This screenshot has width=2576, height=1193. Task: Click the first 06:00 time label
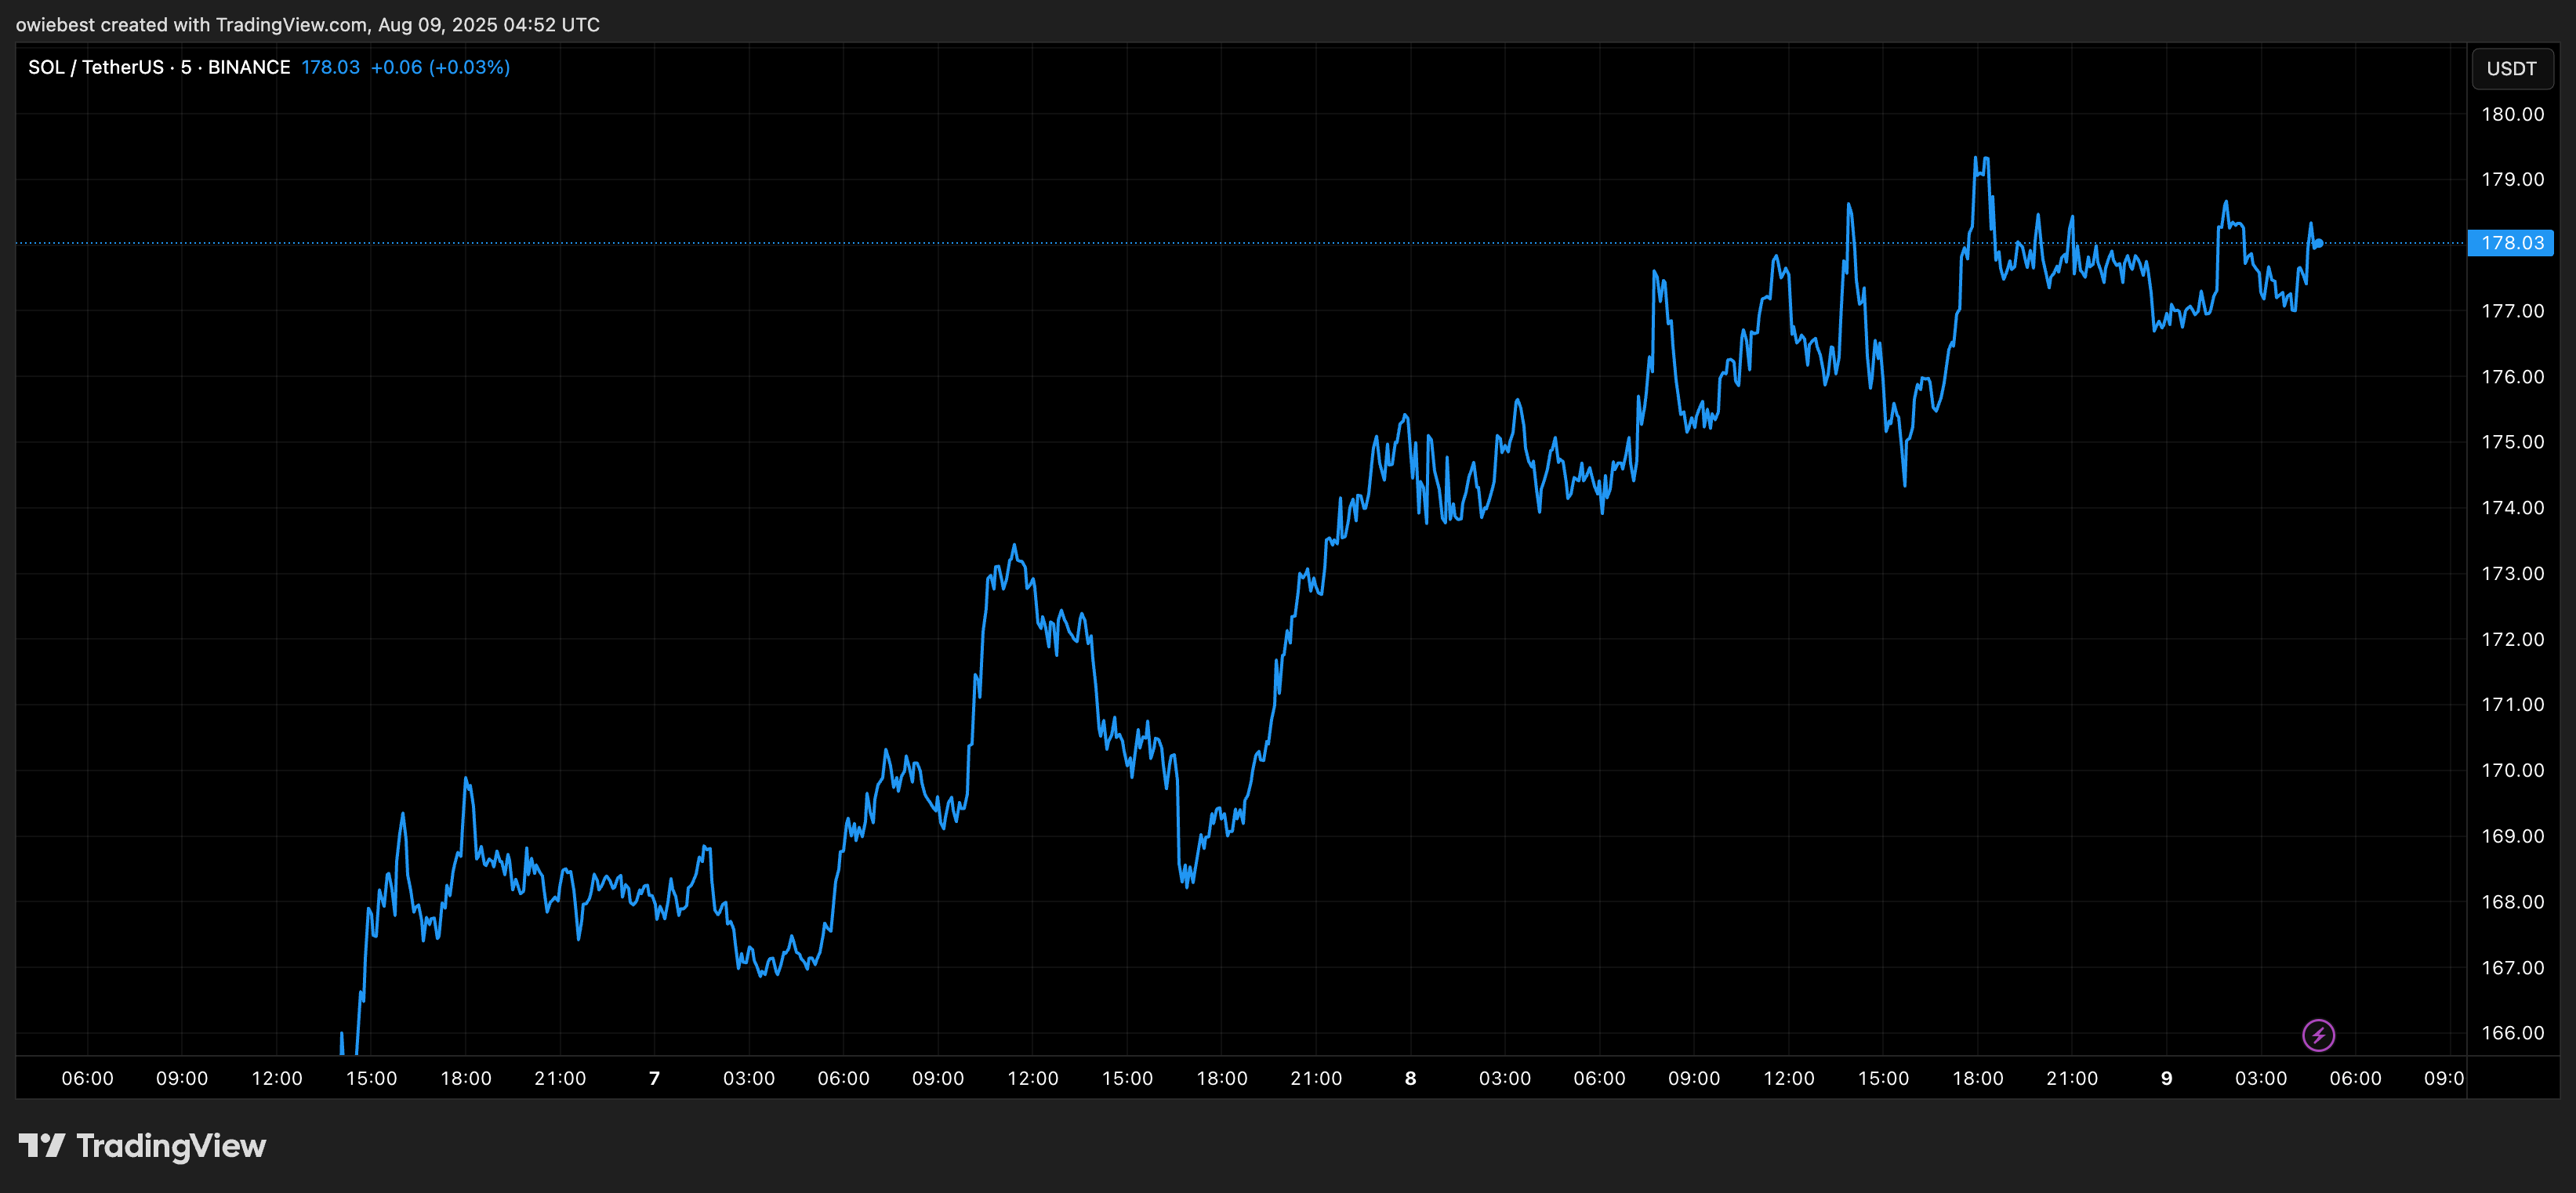click(x=87, y=1078)
